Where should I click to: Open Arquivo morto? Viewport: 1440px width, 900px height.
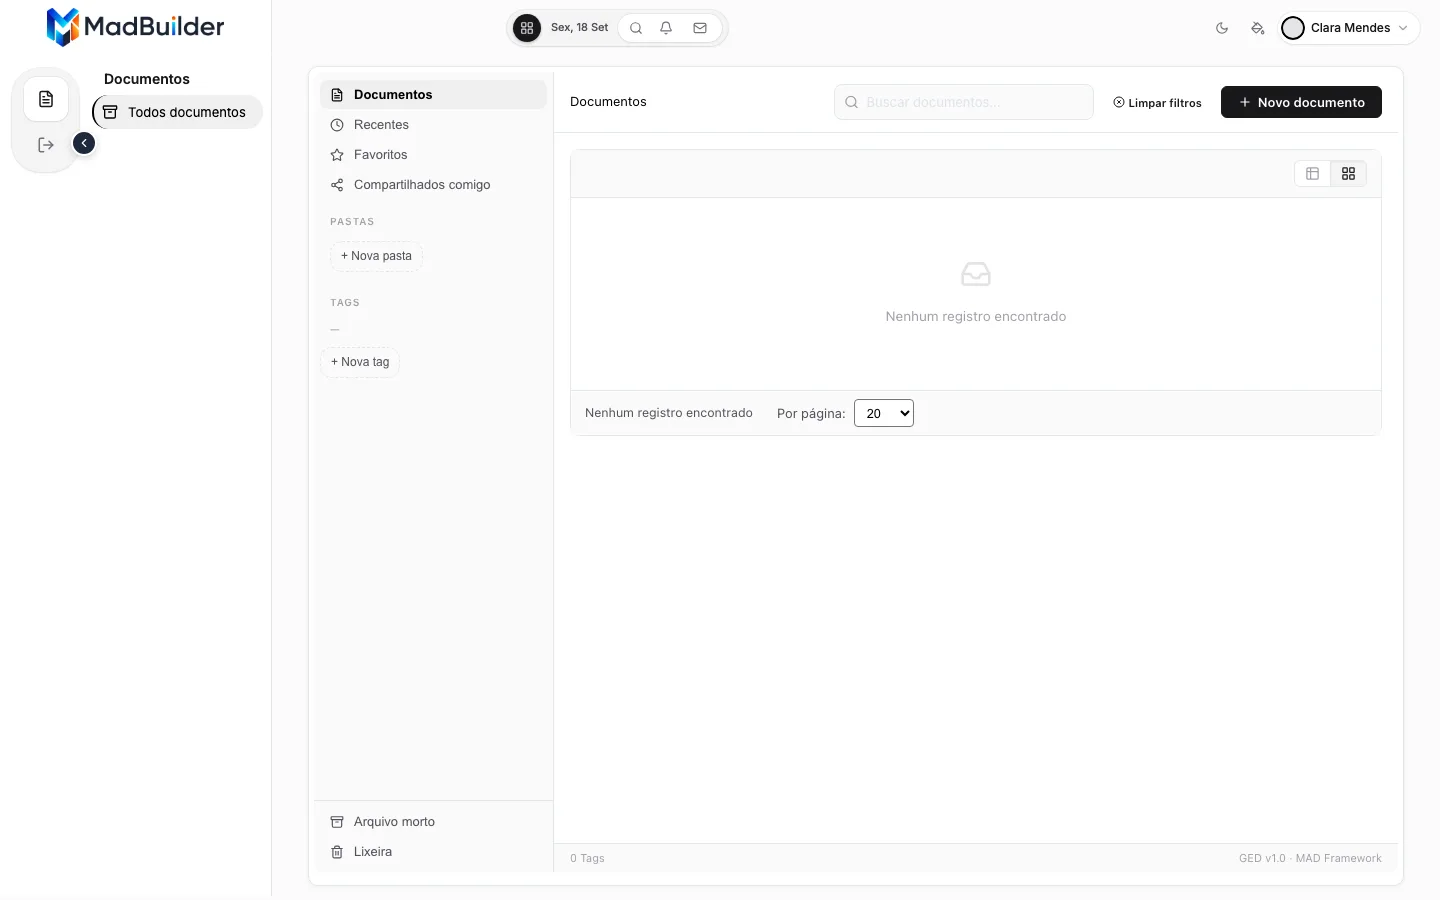pos(433,822)
